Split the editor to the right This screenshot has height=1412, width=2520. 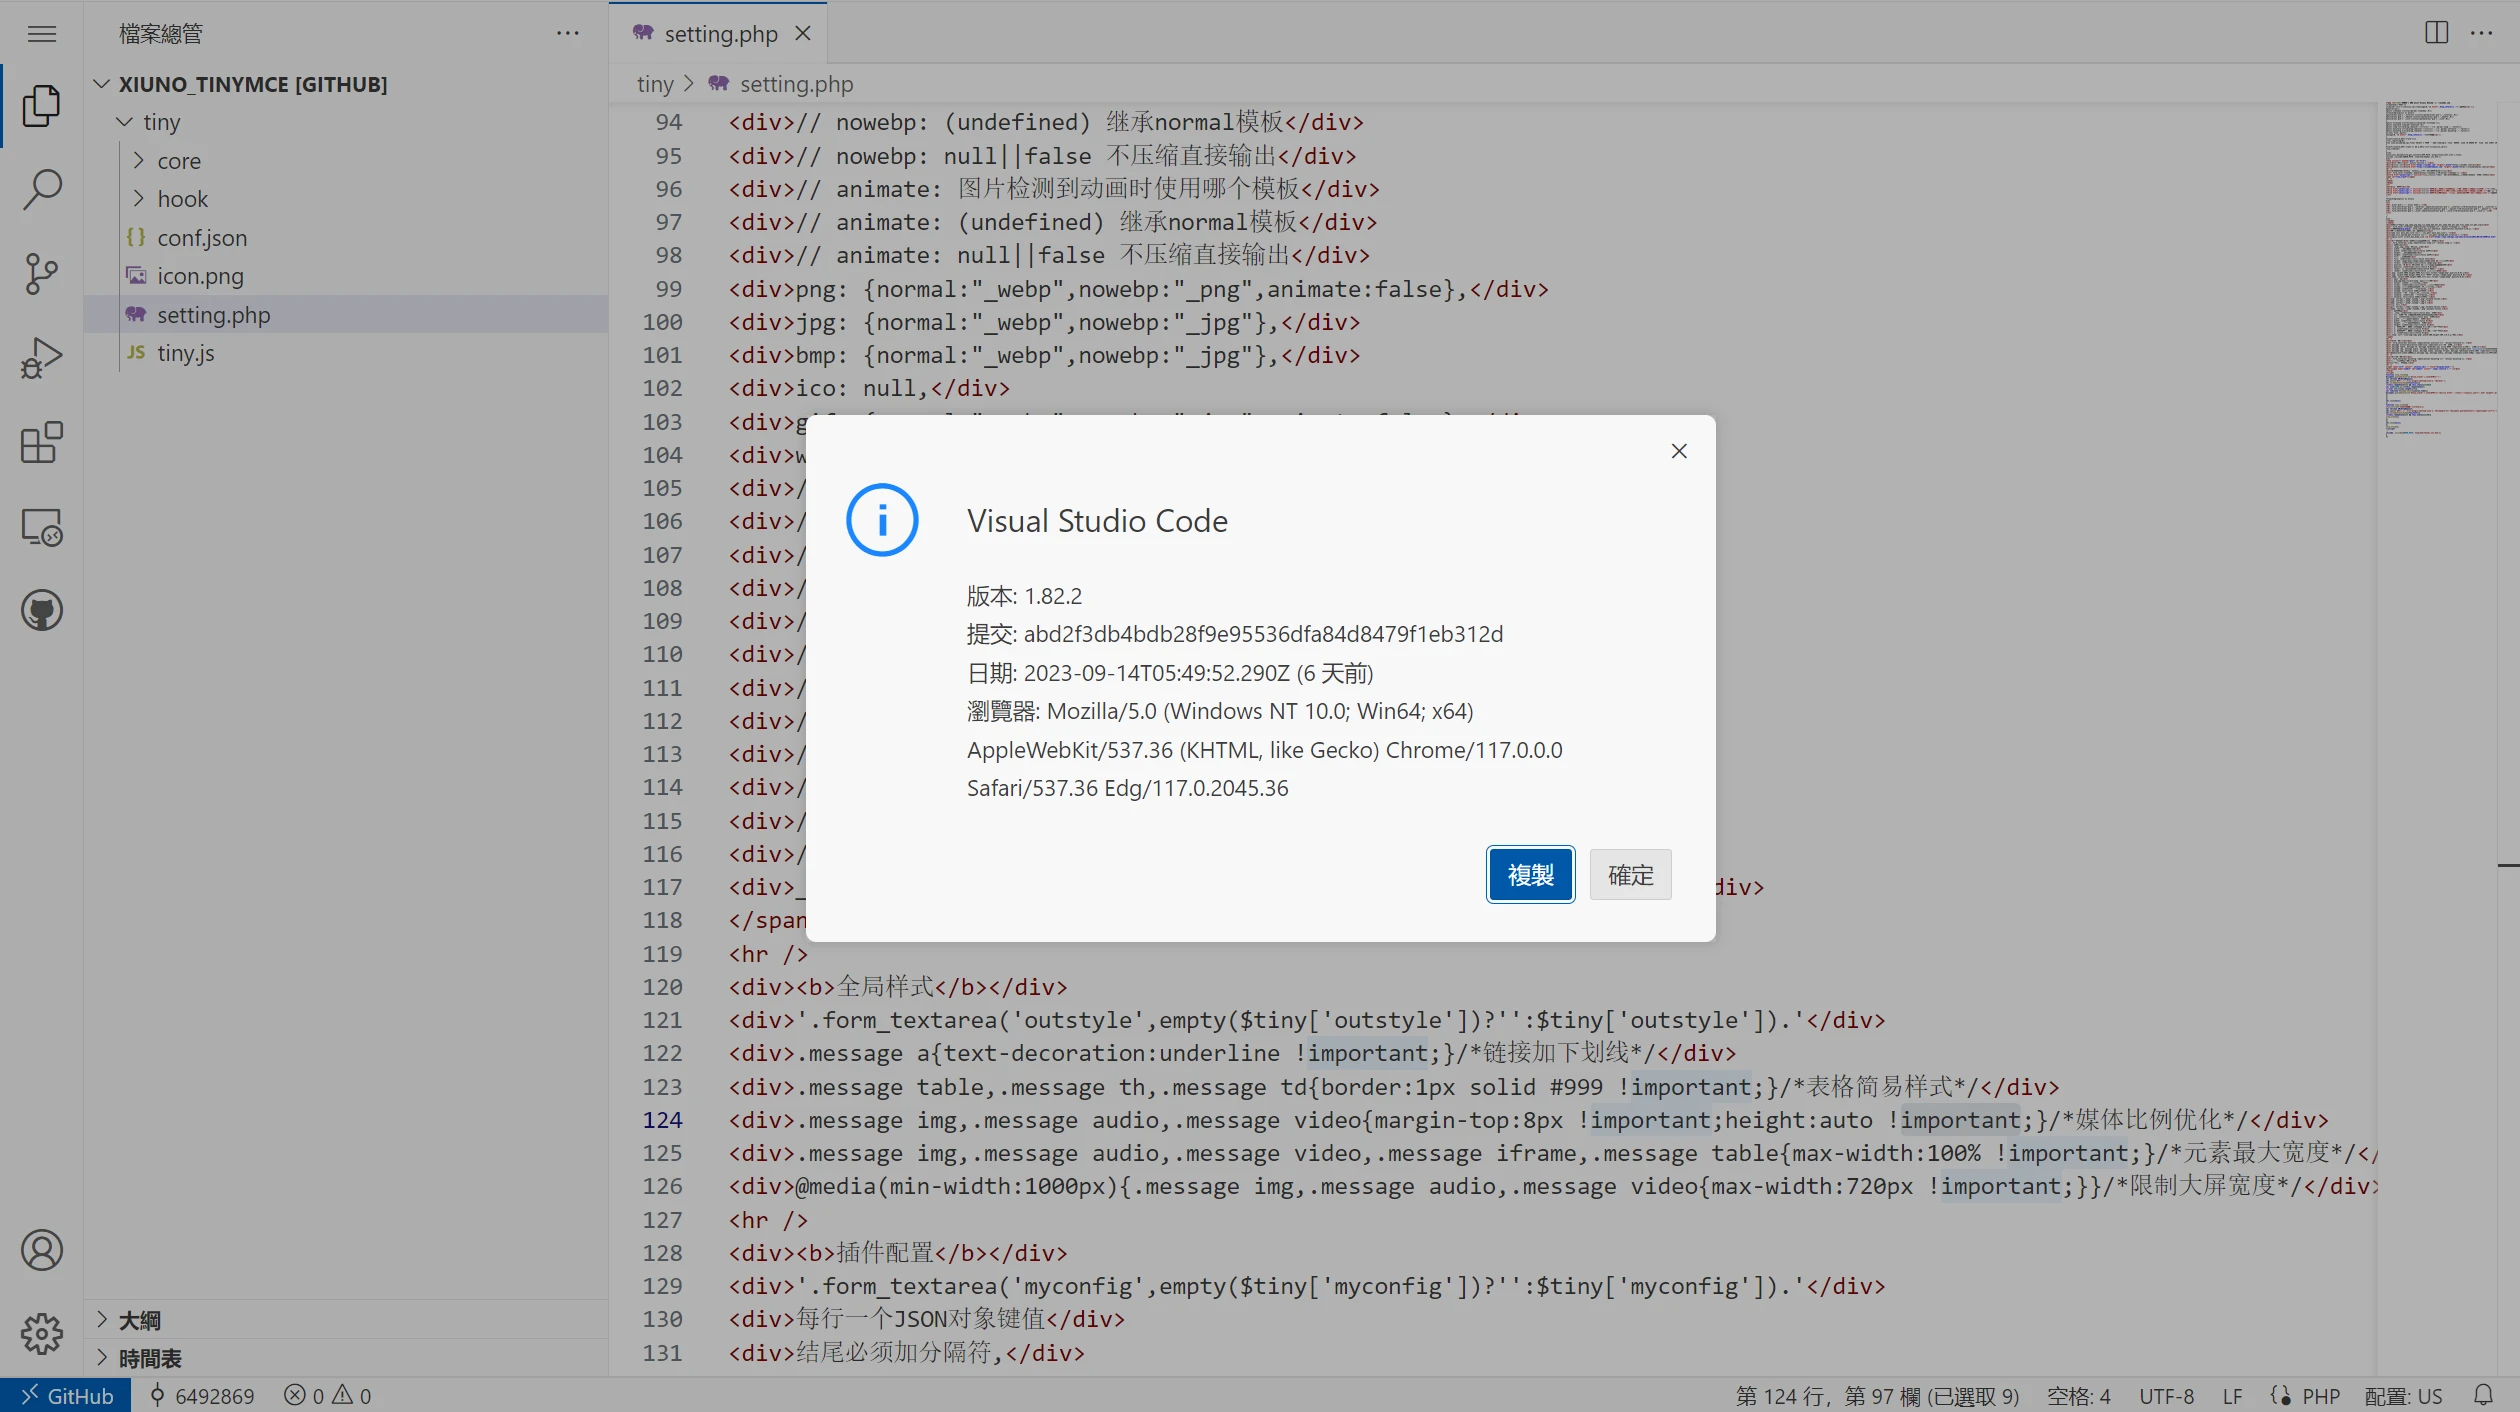(x=2436, y=33)
